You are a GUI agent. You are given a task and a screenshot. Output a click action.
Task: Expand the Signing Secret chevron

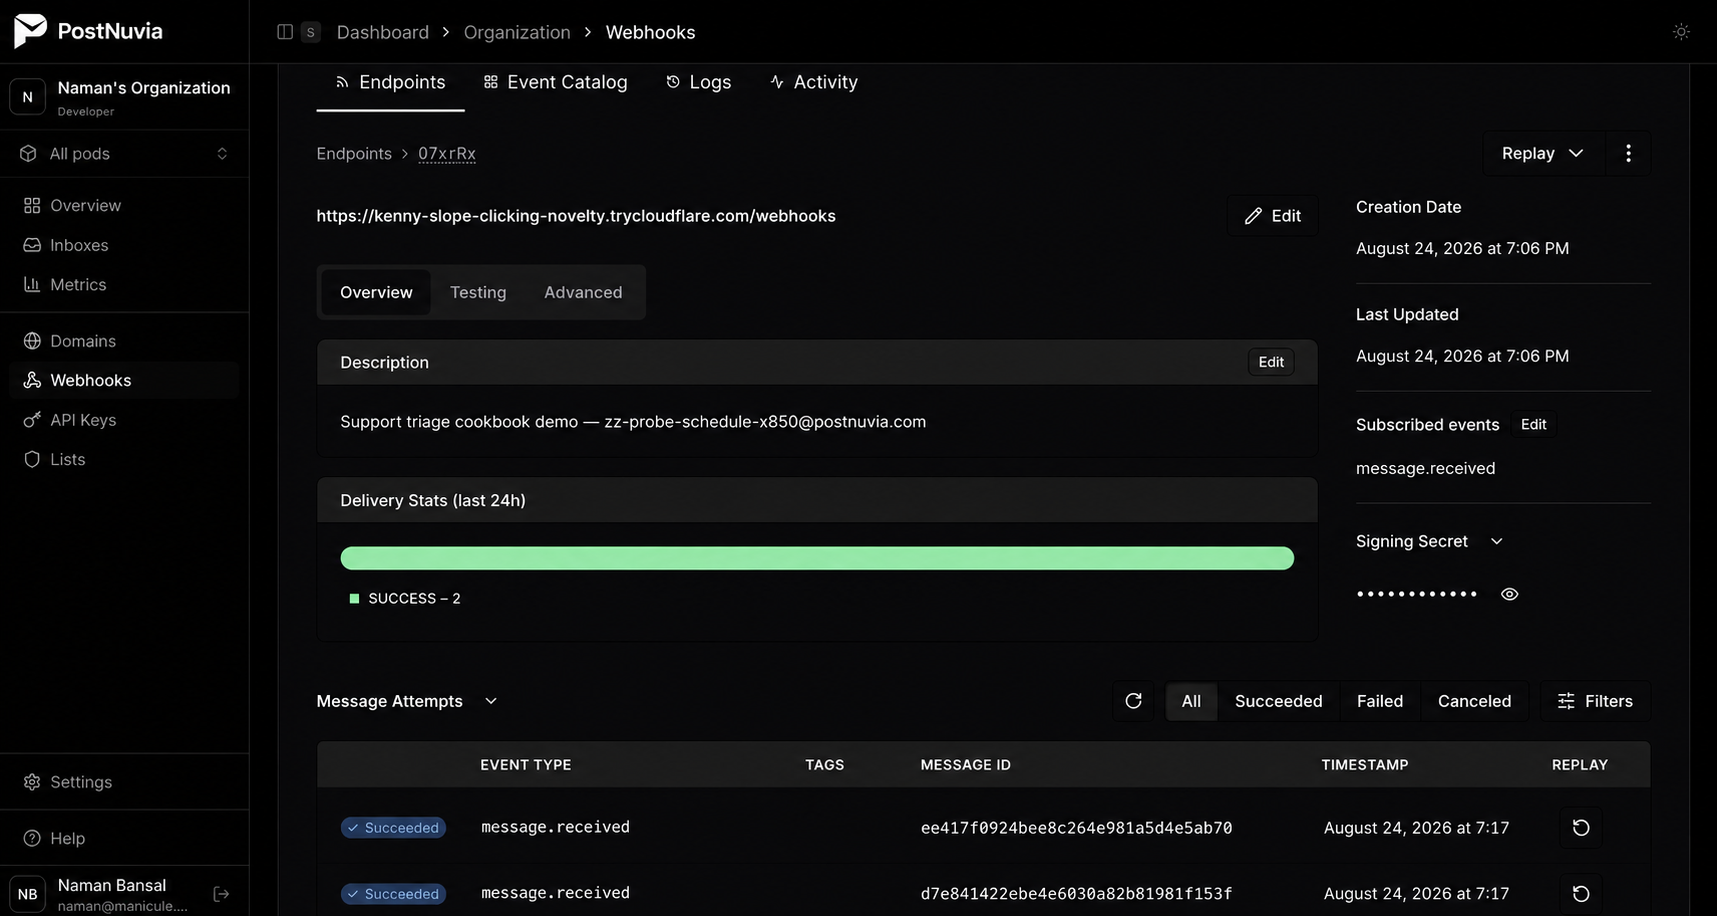(x=1496, y=541)
